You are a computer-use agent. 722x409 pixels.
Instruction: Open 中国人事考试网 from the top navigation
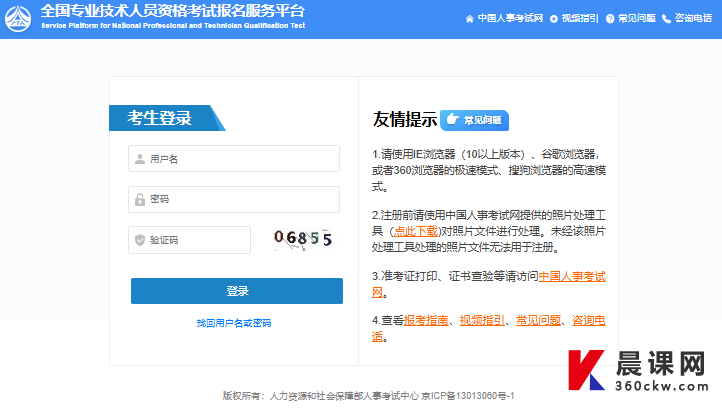click(510, 18)
